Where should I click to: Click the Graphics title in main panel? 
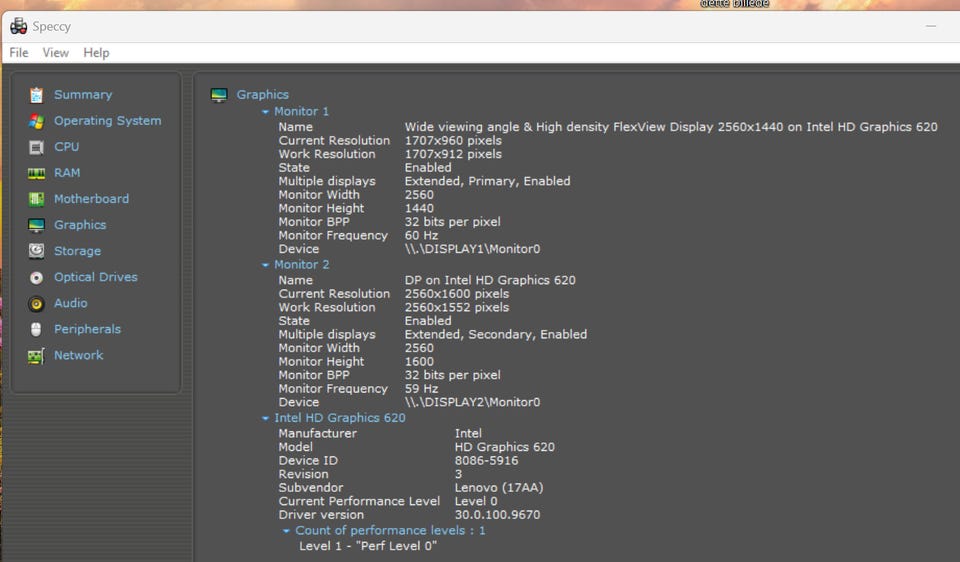[x=263, y=94]
